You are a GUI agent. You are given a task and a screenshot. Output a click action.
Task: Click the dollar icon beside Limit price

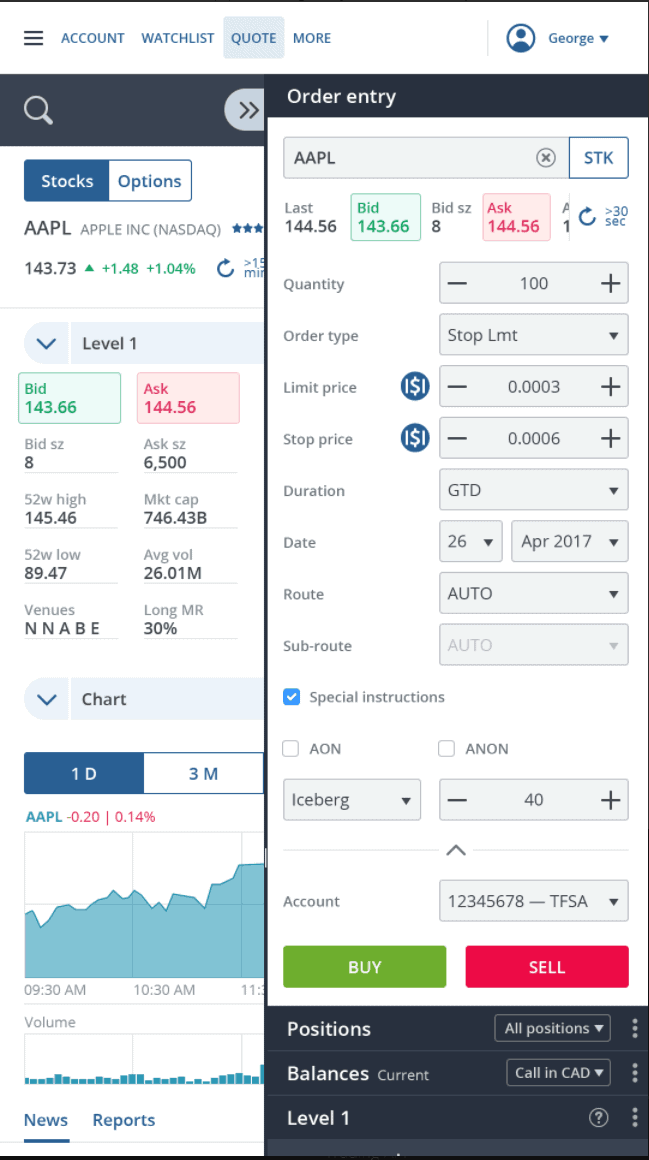[x=414, y=386]
